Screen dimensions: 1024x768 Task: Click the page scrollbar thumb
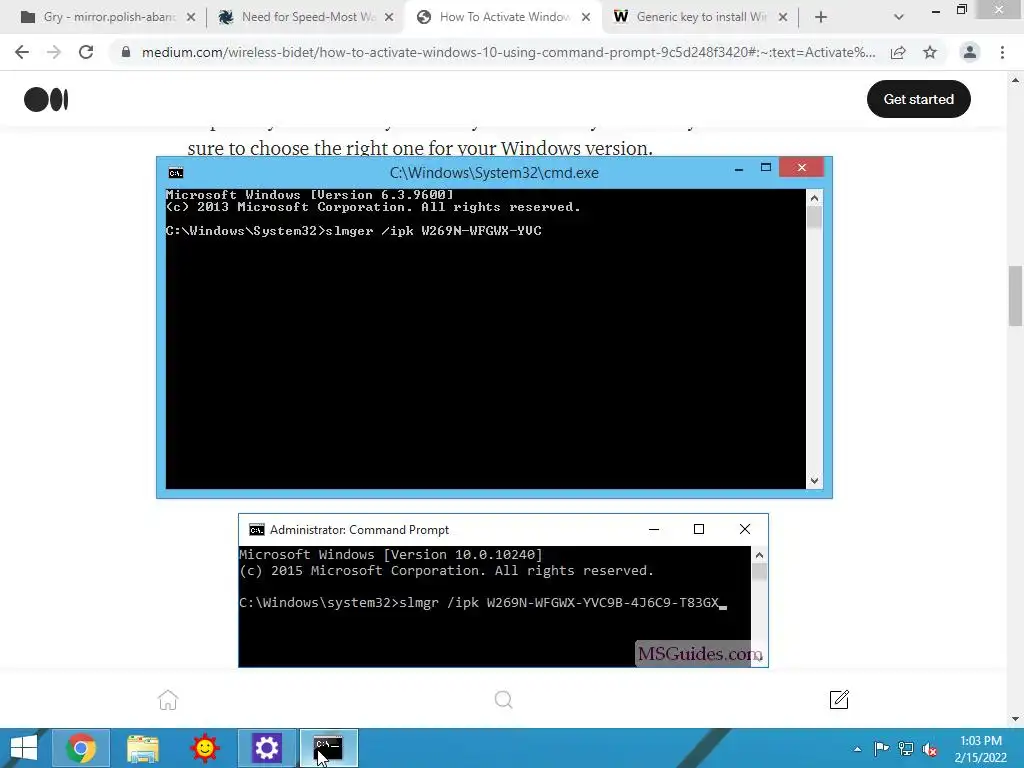pyautogui.click(x=1015, y=295)
